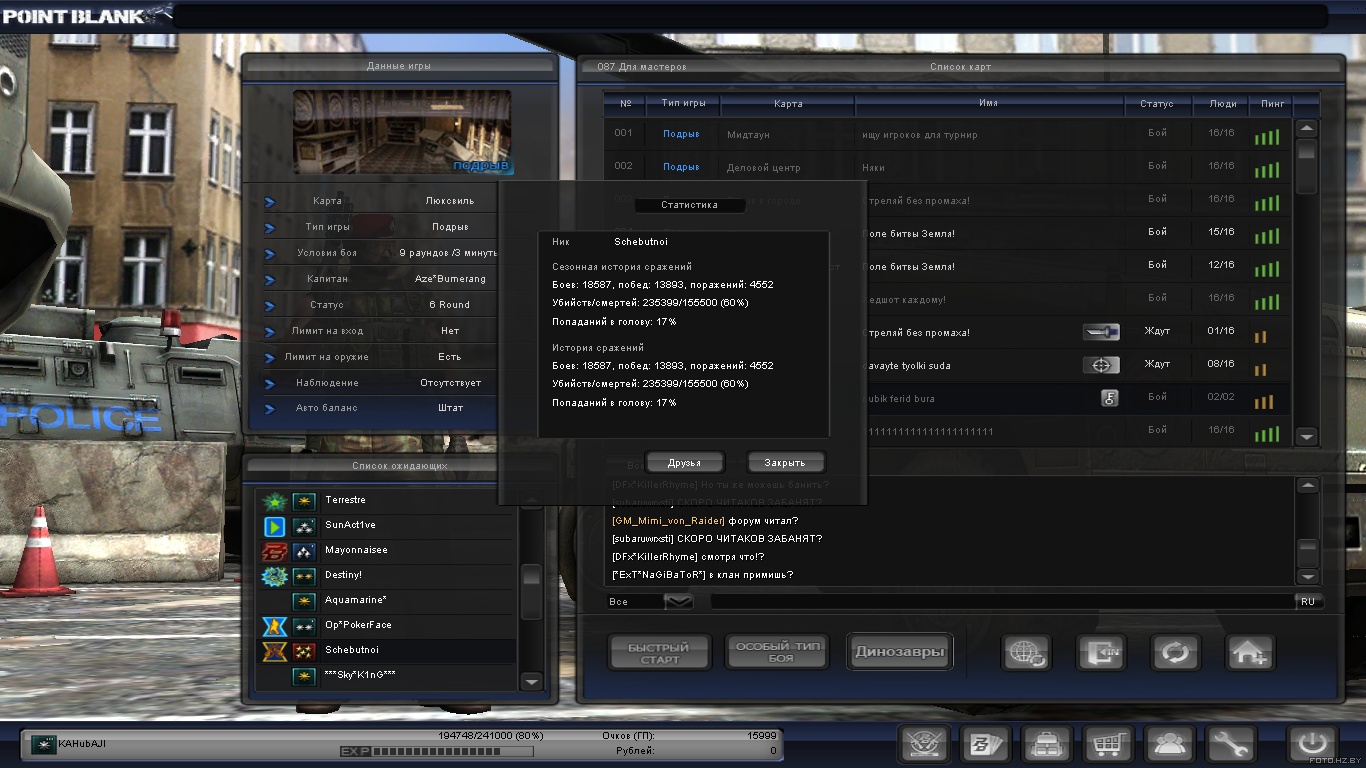Image resolution: width=1366 pixels, height=768 pixels.
Task: Select player Terrestre in waiting list
Action: [x=388, y=500]
